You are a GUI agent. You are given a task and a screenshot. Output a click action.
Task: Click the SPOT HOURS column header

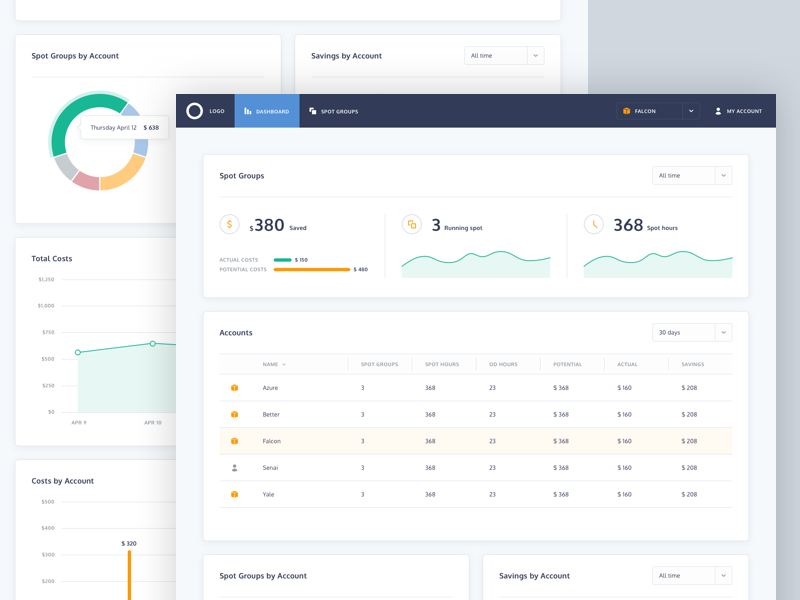coord(442,364)
